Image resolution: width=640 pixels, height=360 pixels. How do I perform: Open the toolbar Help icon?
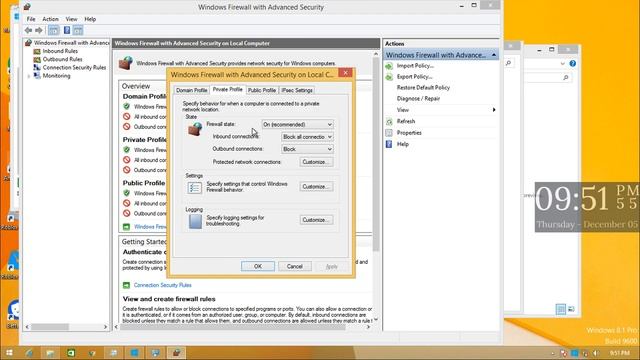[67, 30]
